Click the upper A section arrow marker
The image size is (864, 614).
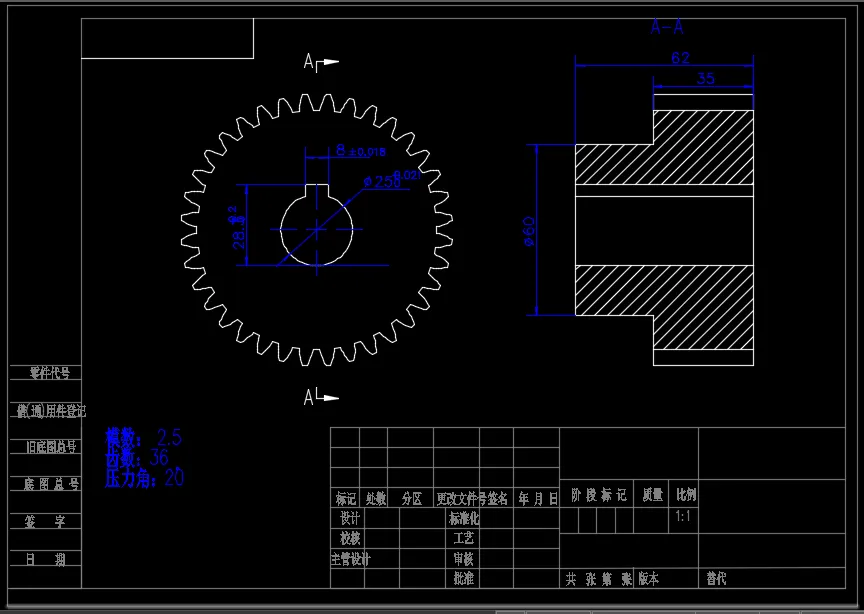pyautogui.click(x=321, y=62)
